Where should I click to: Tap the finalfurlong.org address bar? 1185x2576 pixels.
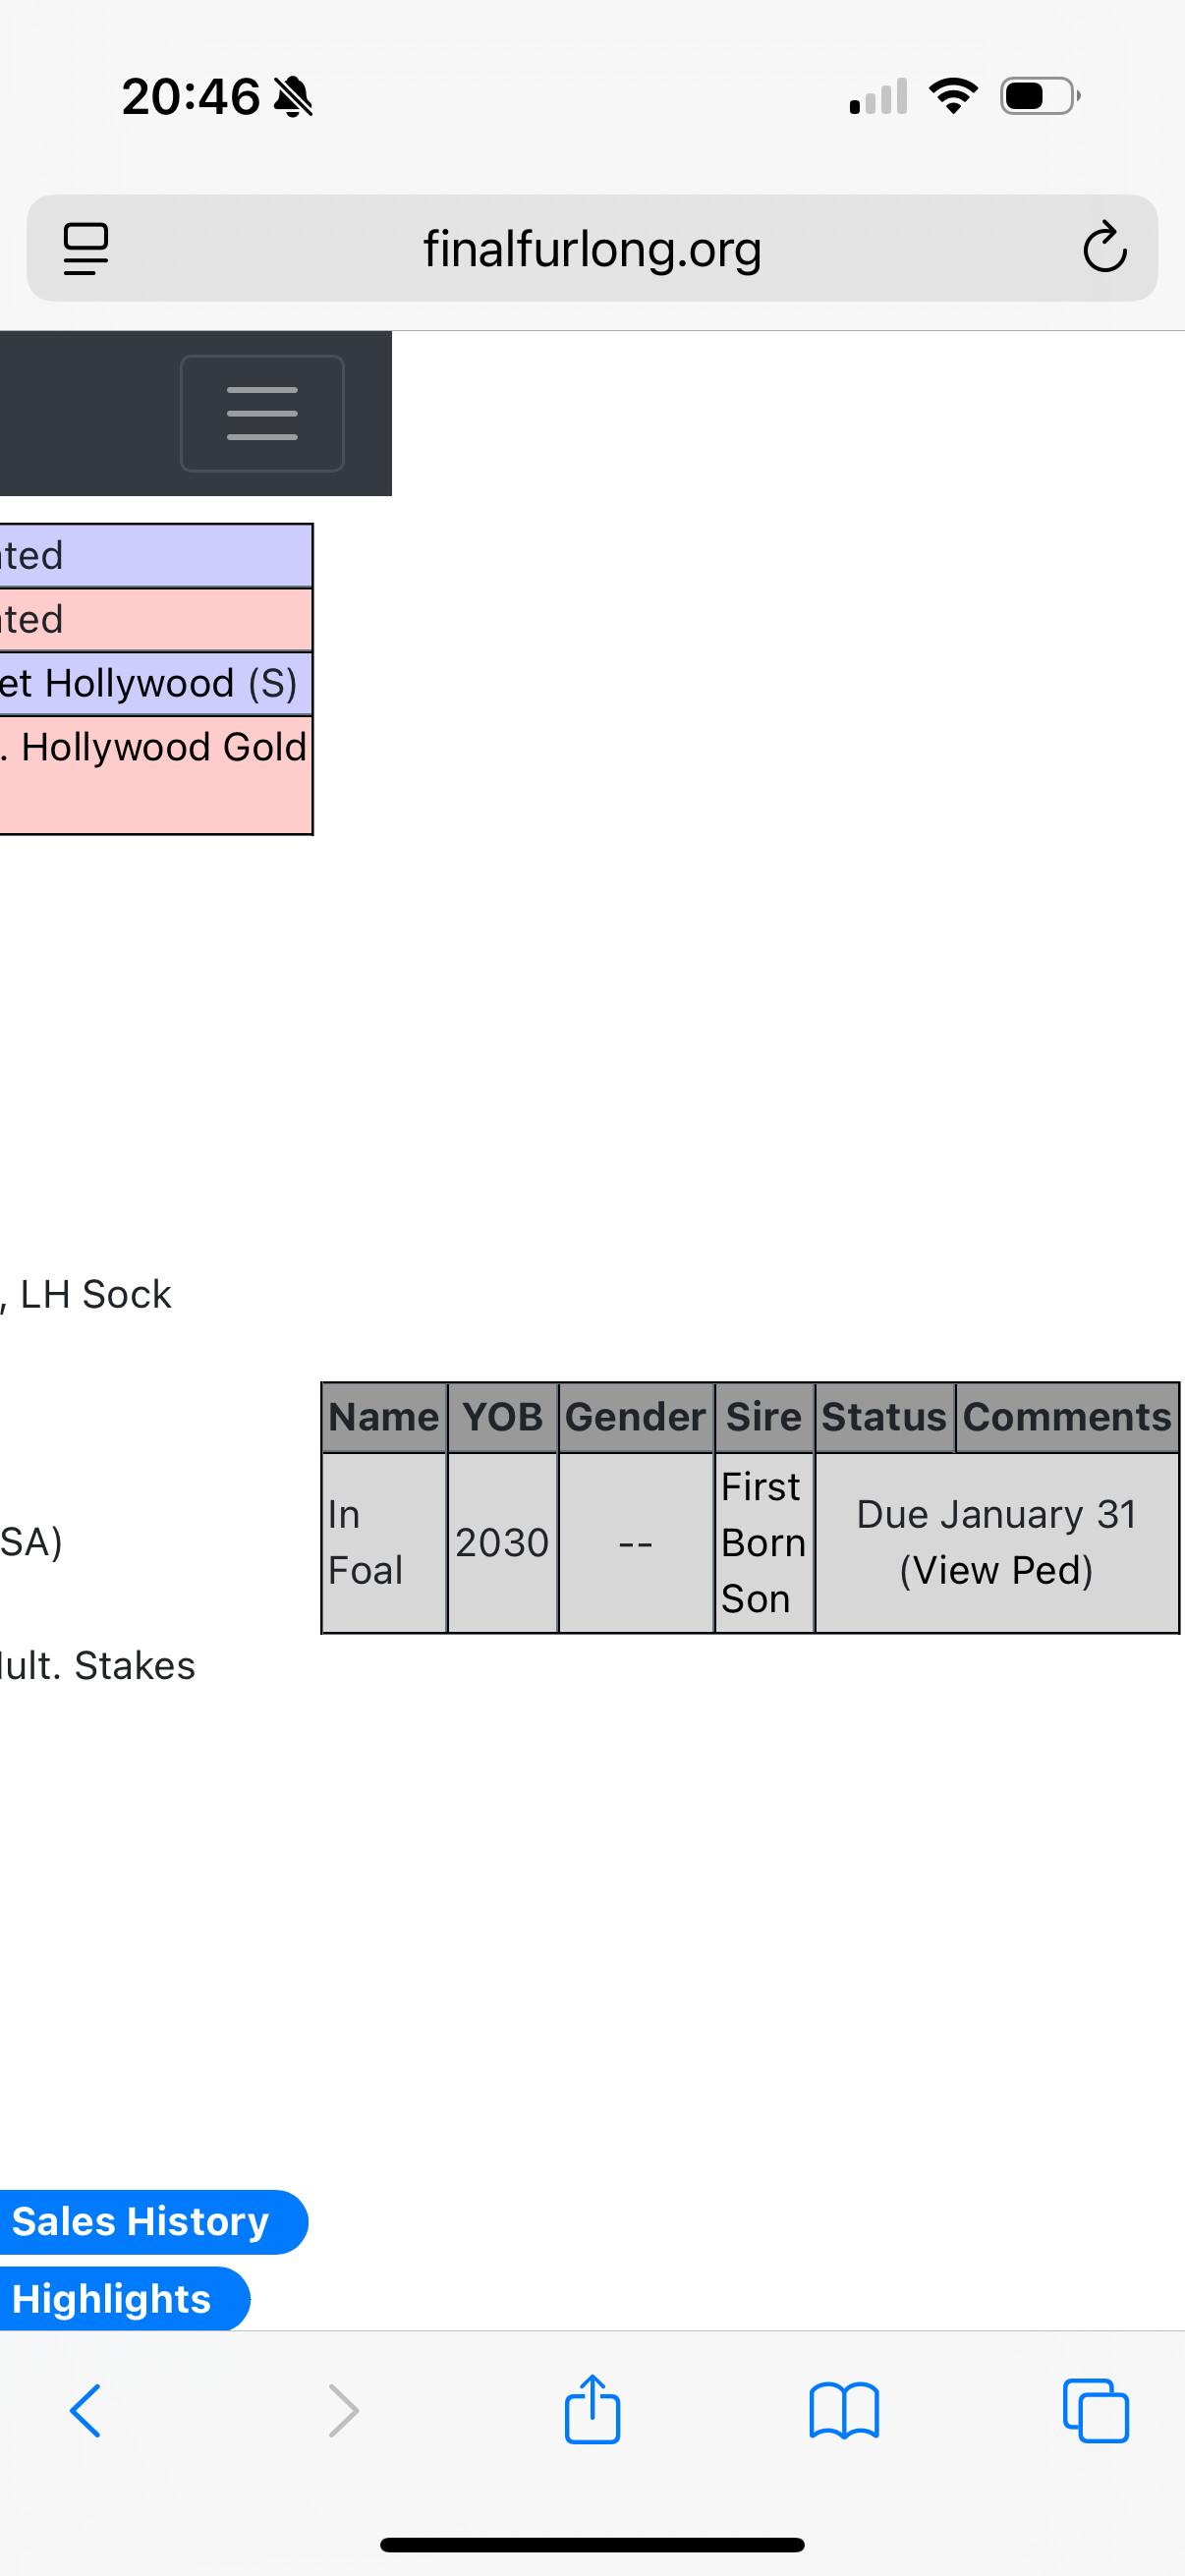(x=592, y=248)
